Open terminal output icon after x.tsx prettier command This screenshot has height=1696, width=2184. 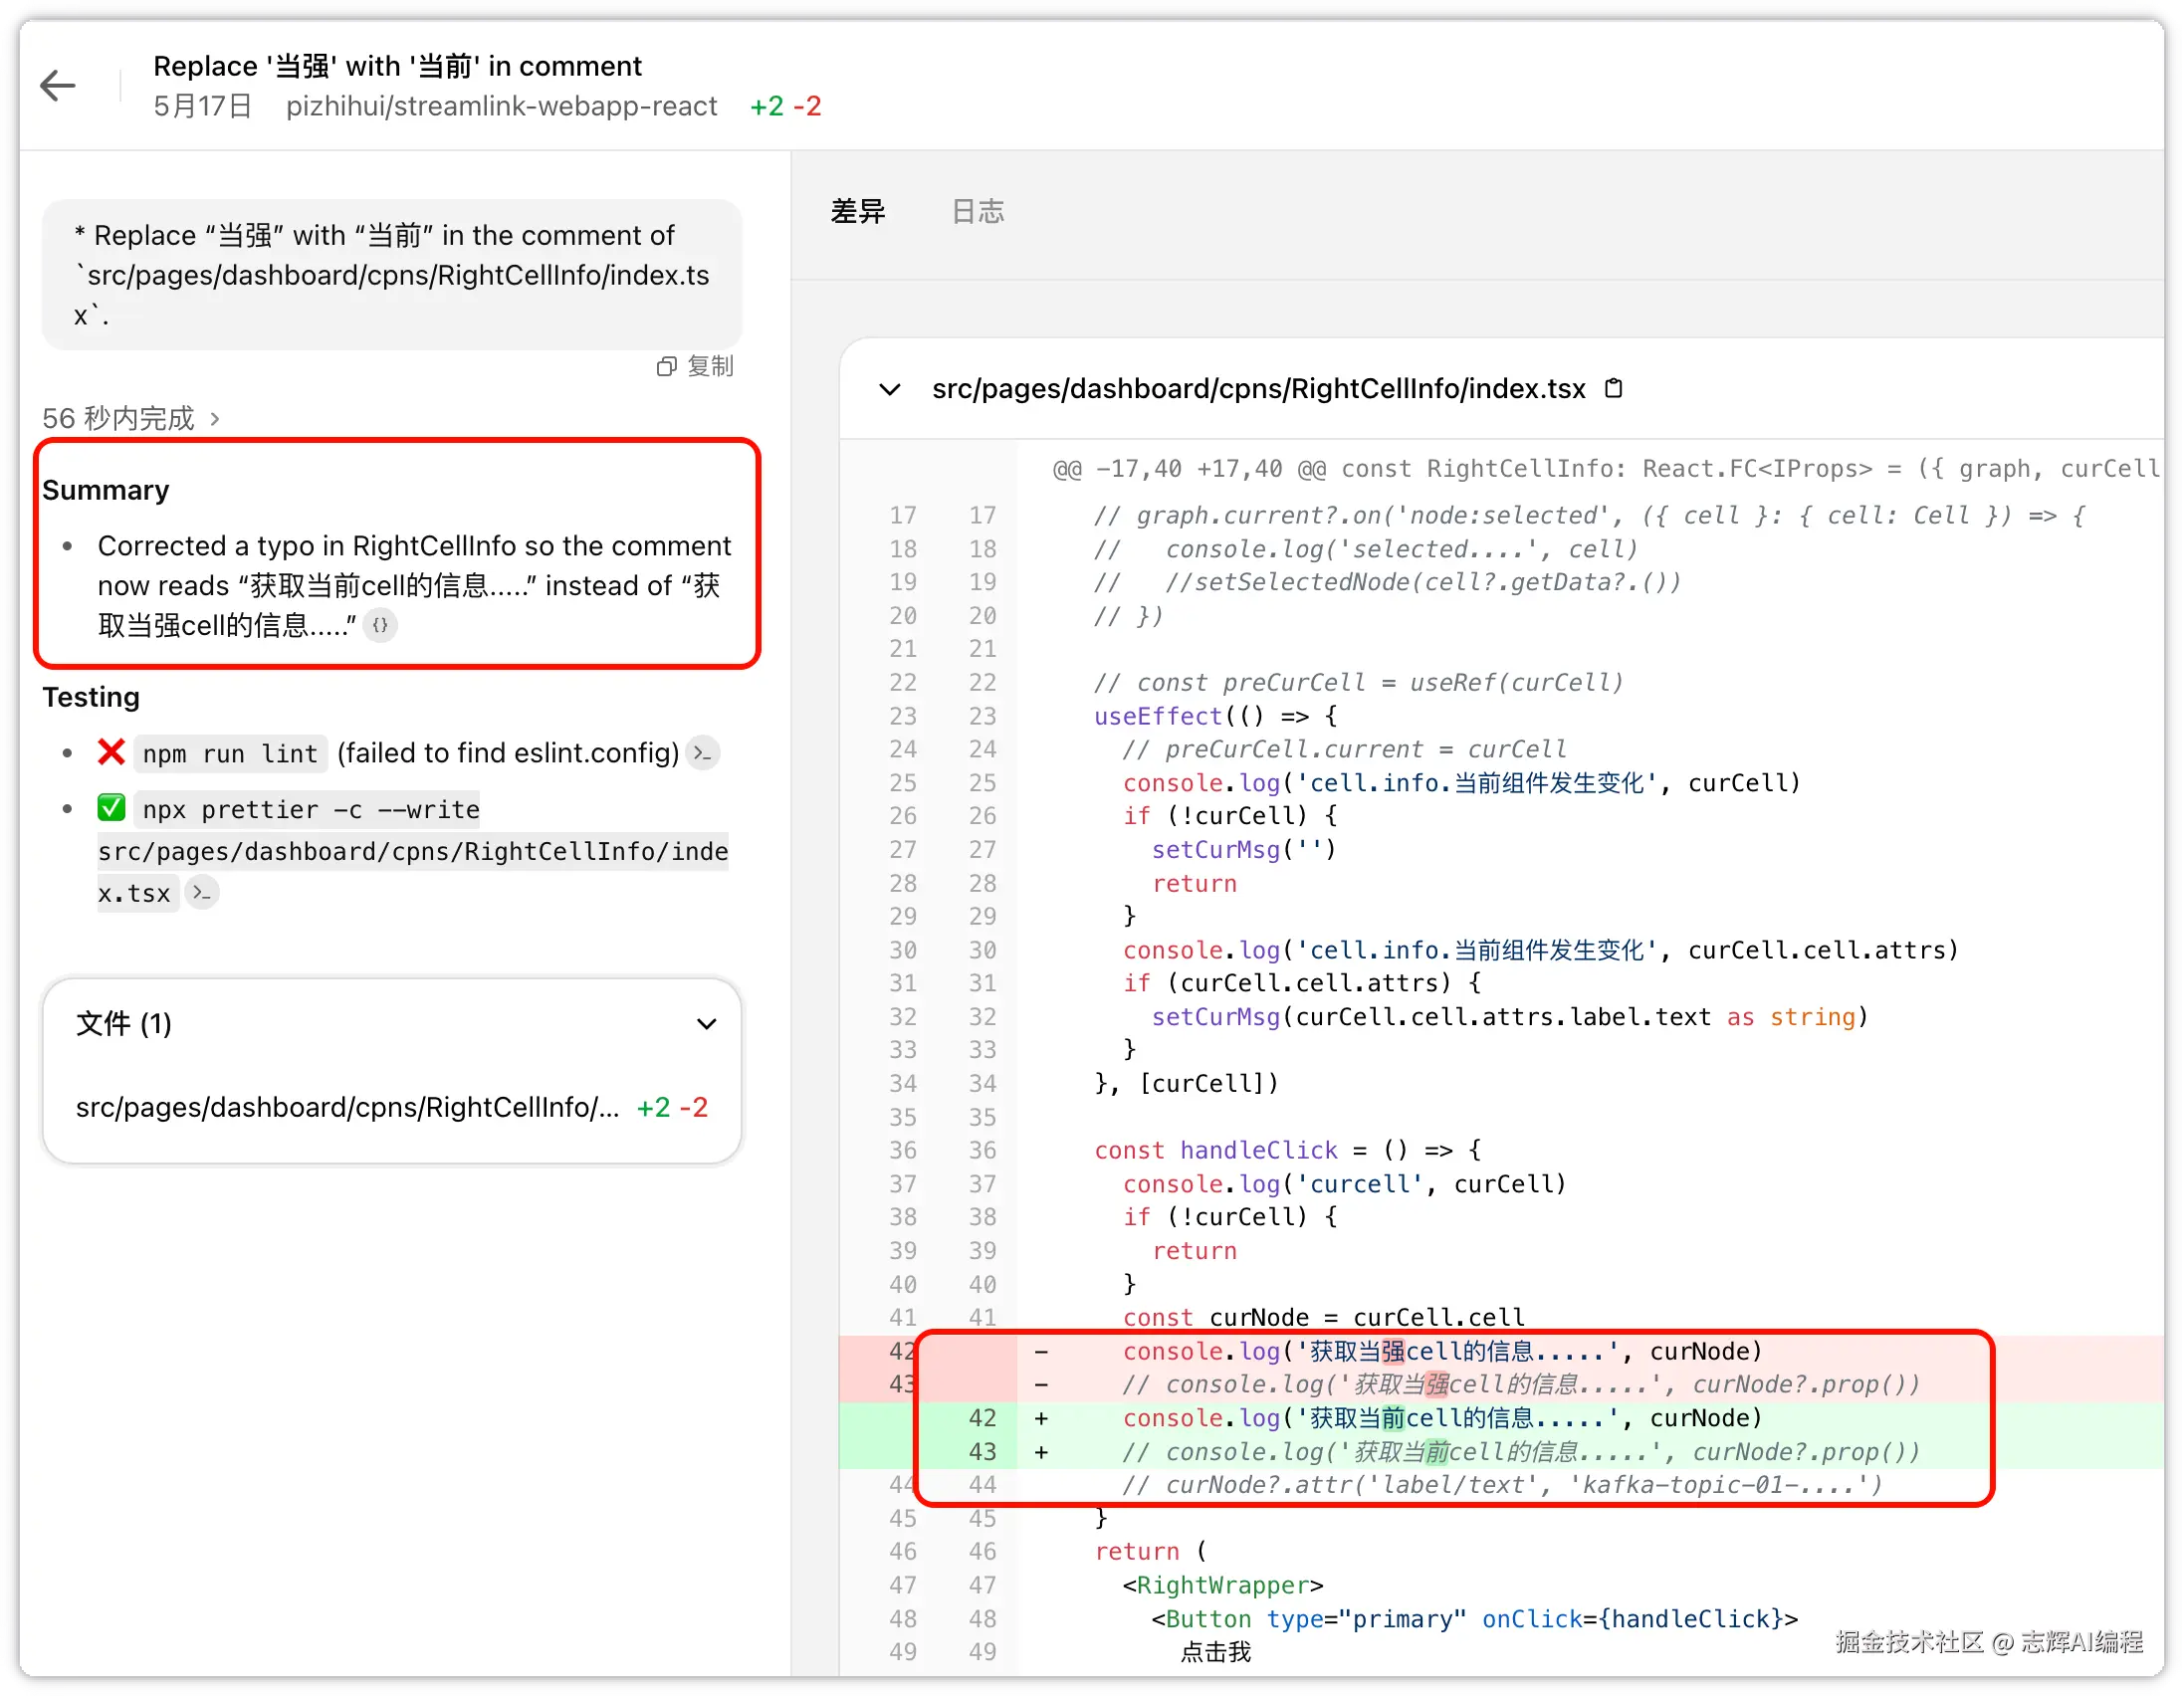202,893
